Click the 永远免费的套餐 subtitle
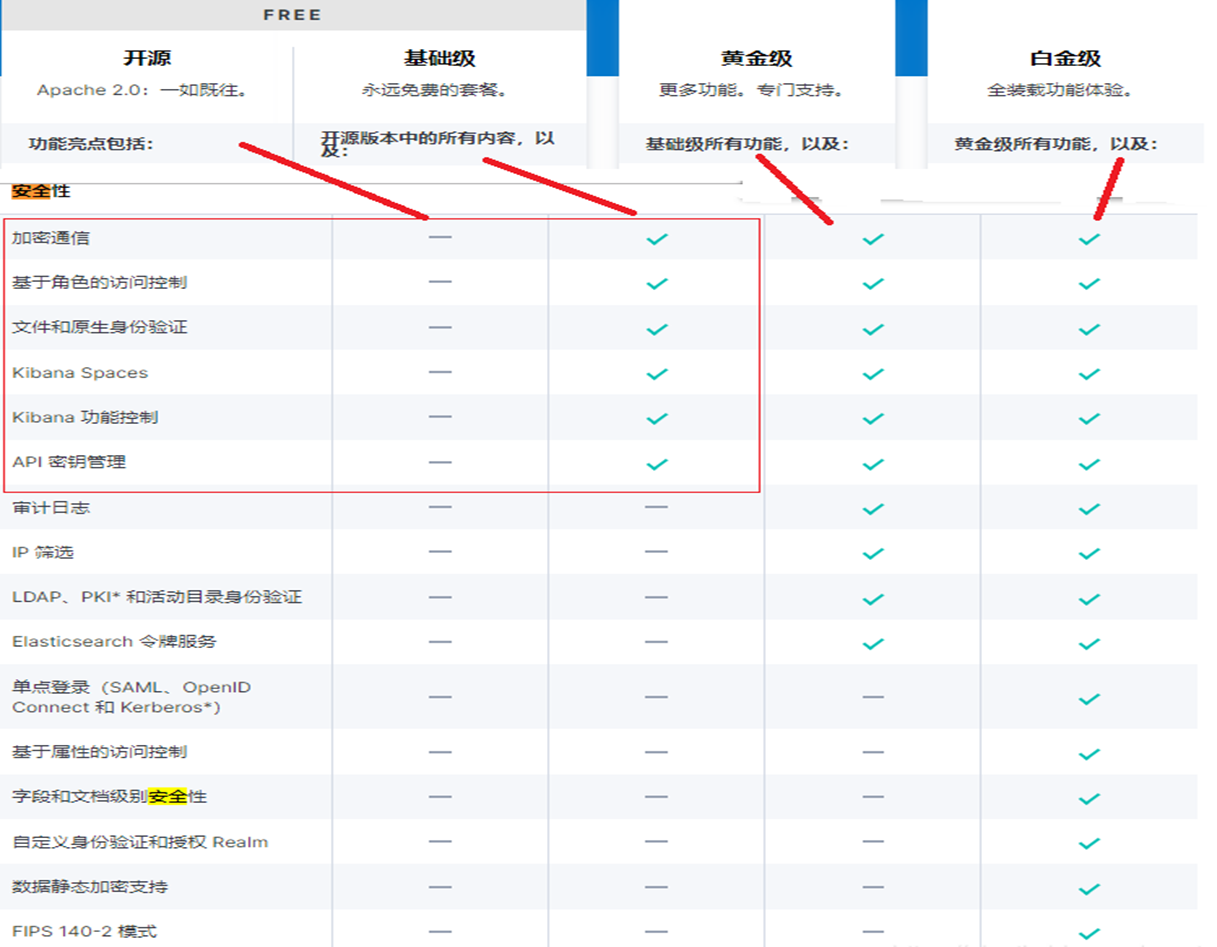The image size is (1217, 947). click(x=435, y=90)
